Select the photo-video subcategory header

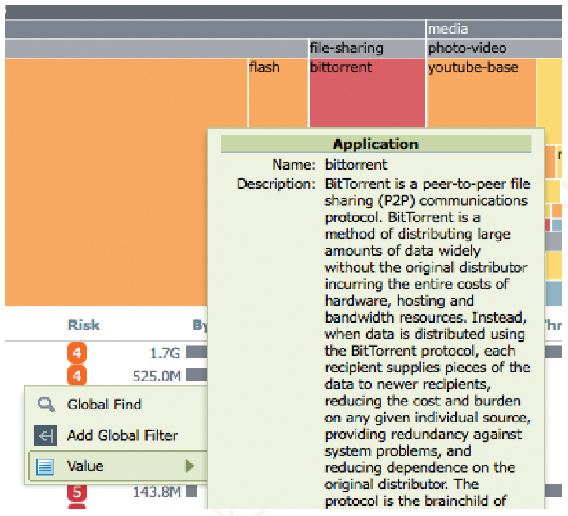click(x=494, y=48)
